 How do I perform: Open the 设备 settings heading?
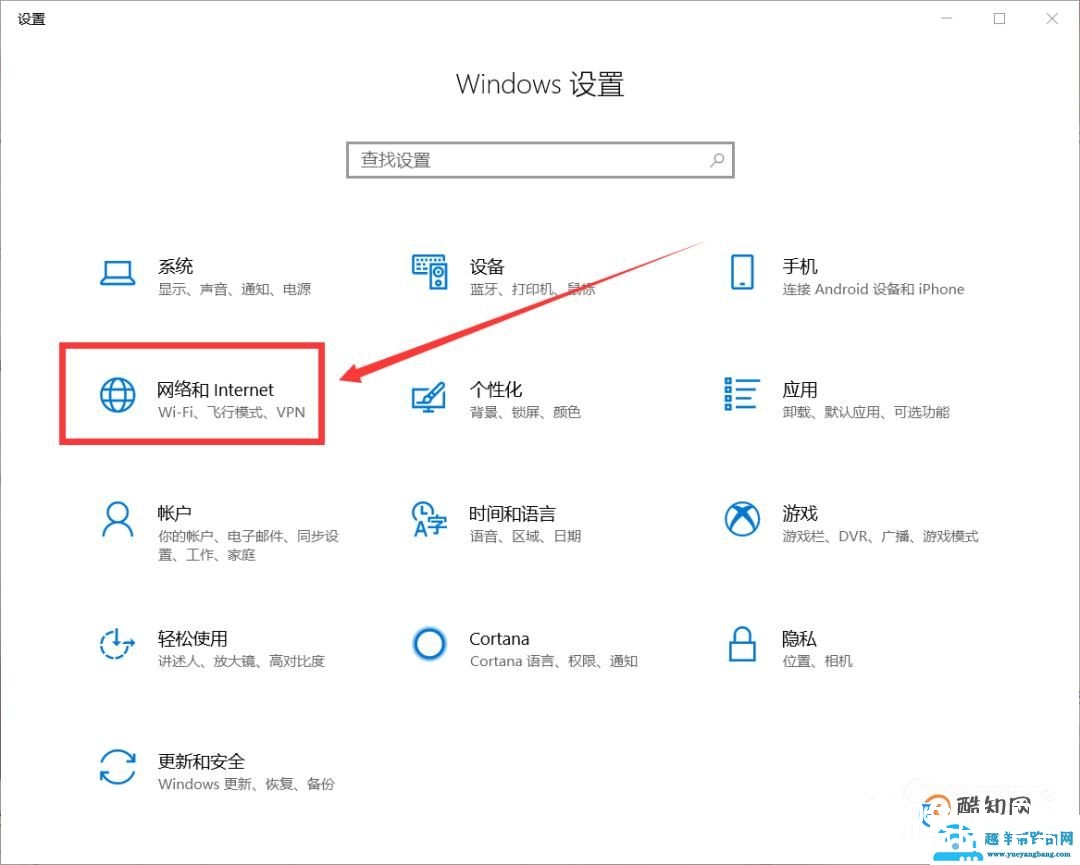point(487,266)
